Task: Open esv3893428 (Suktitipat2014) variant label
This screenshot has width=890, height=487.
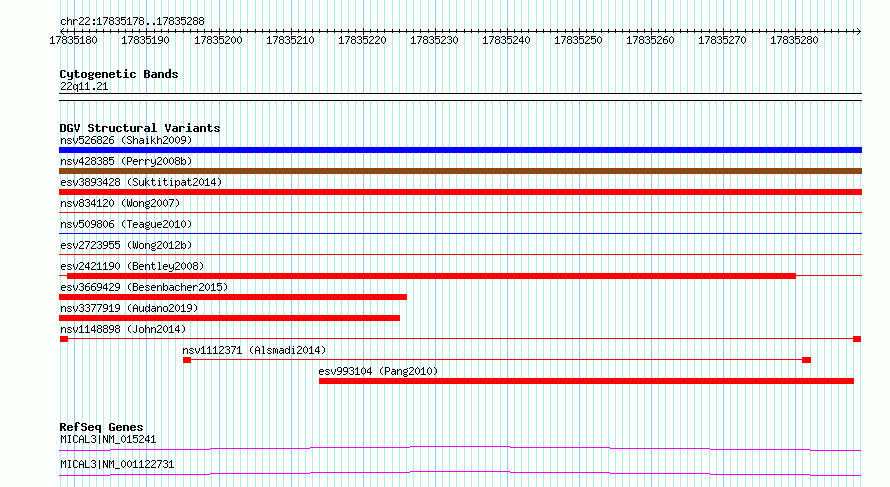Action: coord(141,182)
